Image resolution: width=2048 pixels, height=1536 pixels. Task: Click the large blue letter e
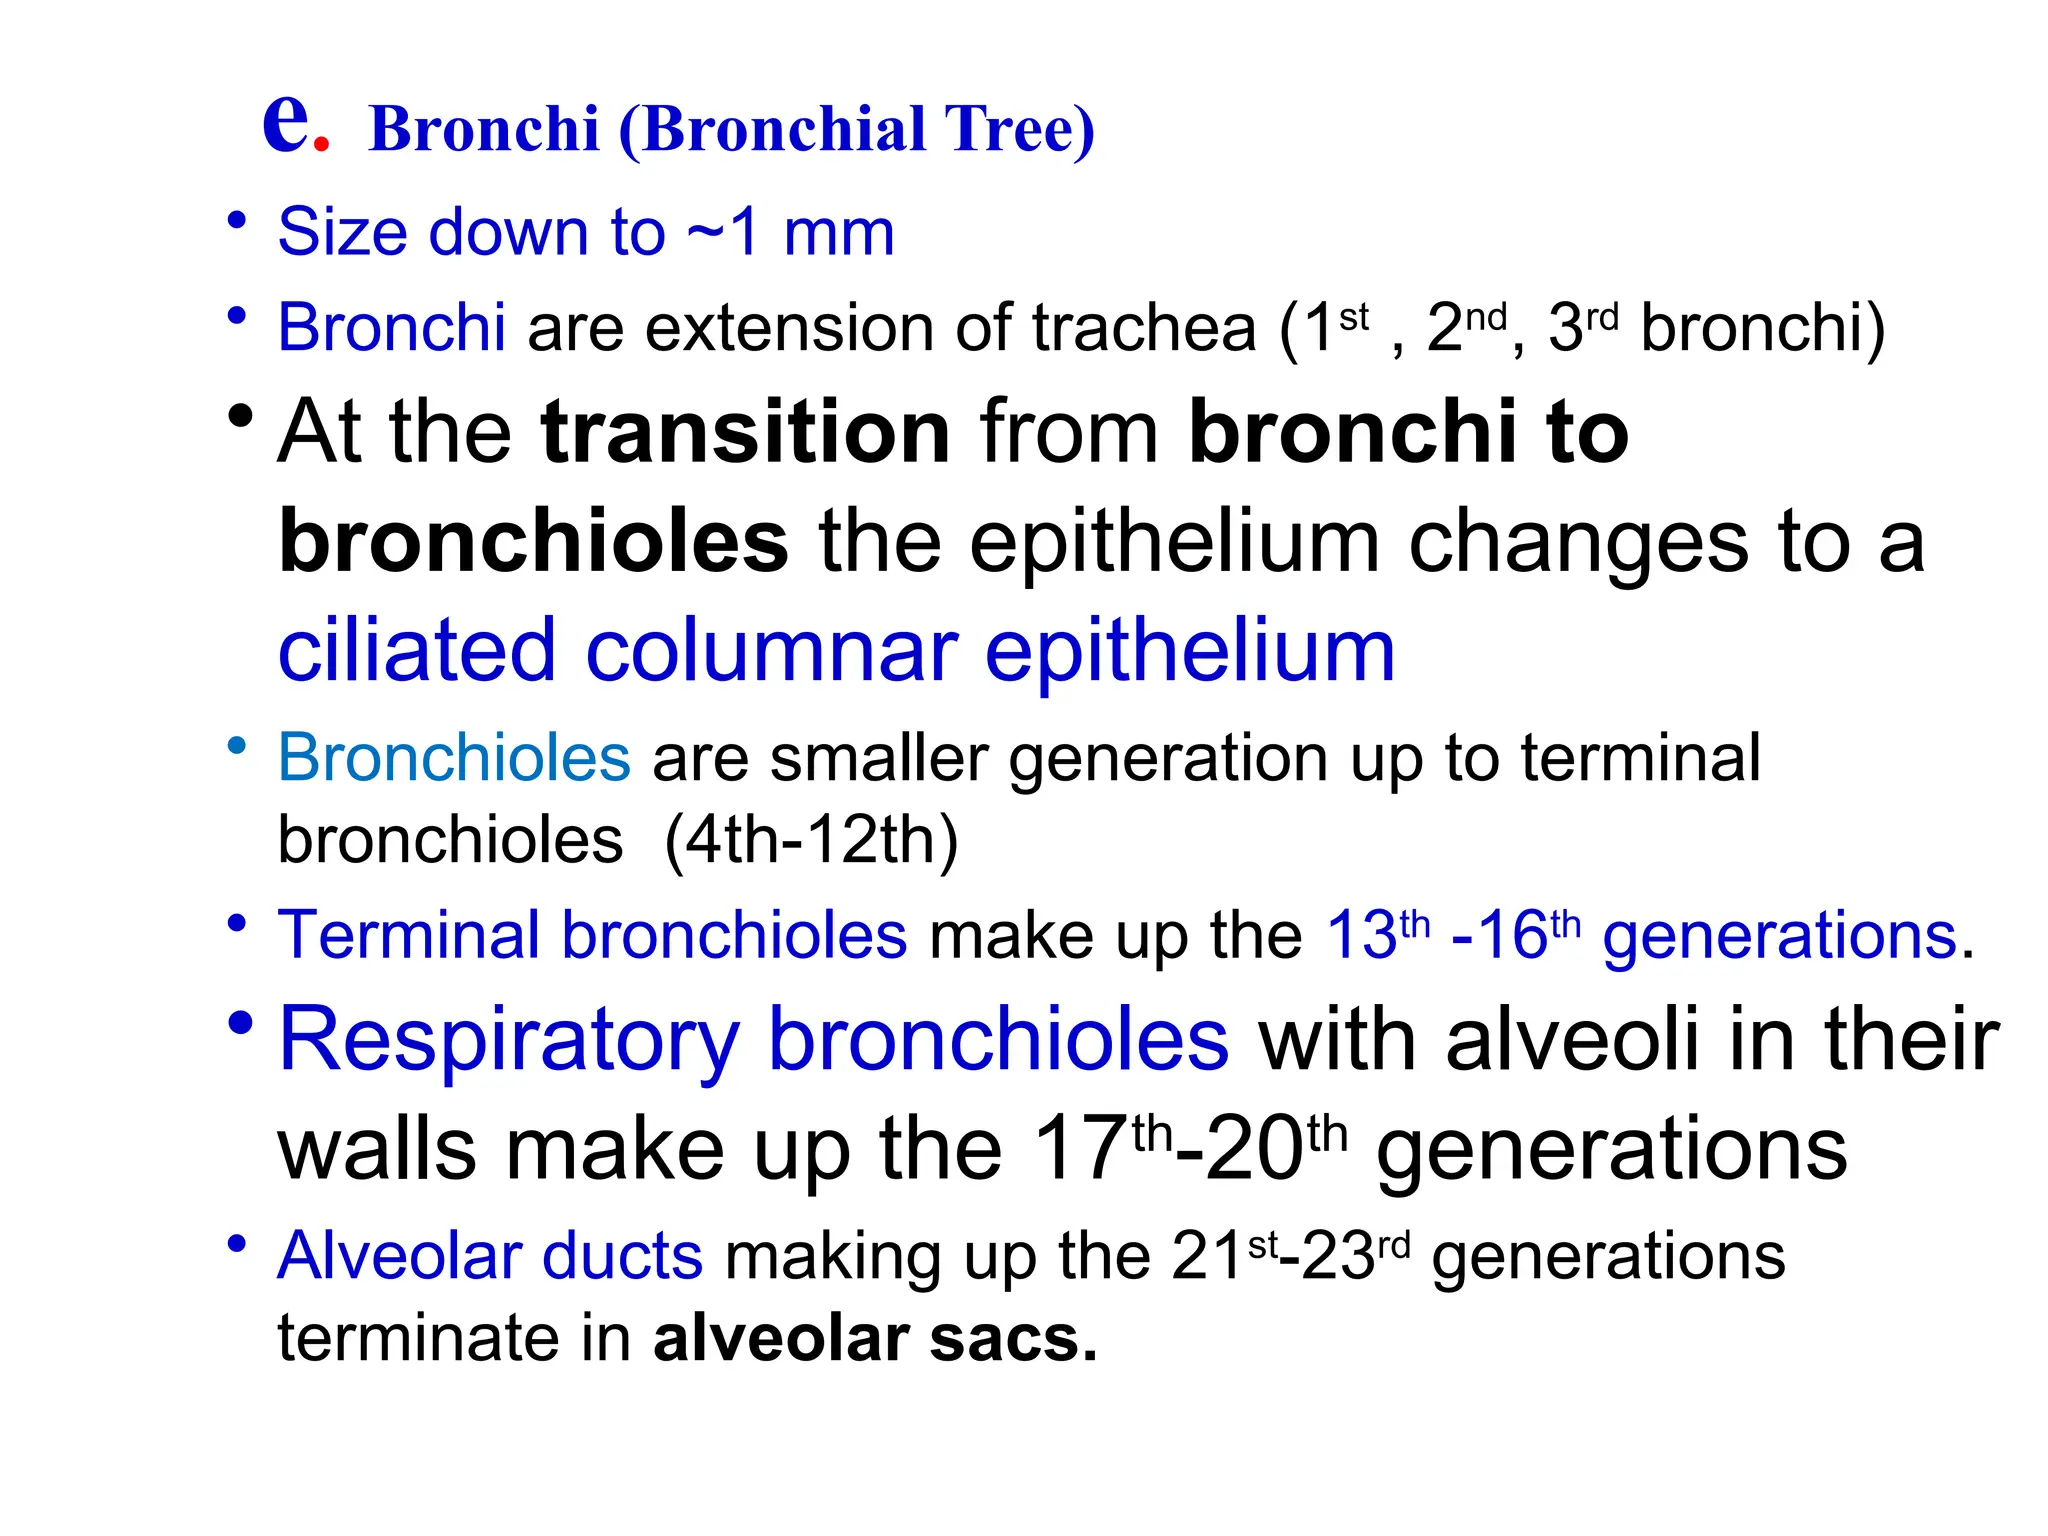tap(285, 124)
